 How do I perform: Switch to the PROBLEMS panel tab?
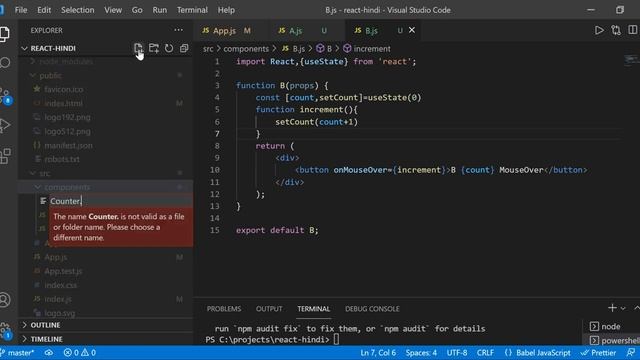pyautogui.click(x=224, y=309)
